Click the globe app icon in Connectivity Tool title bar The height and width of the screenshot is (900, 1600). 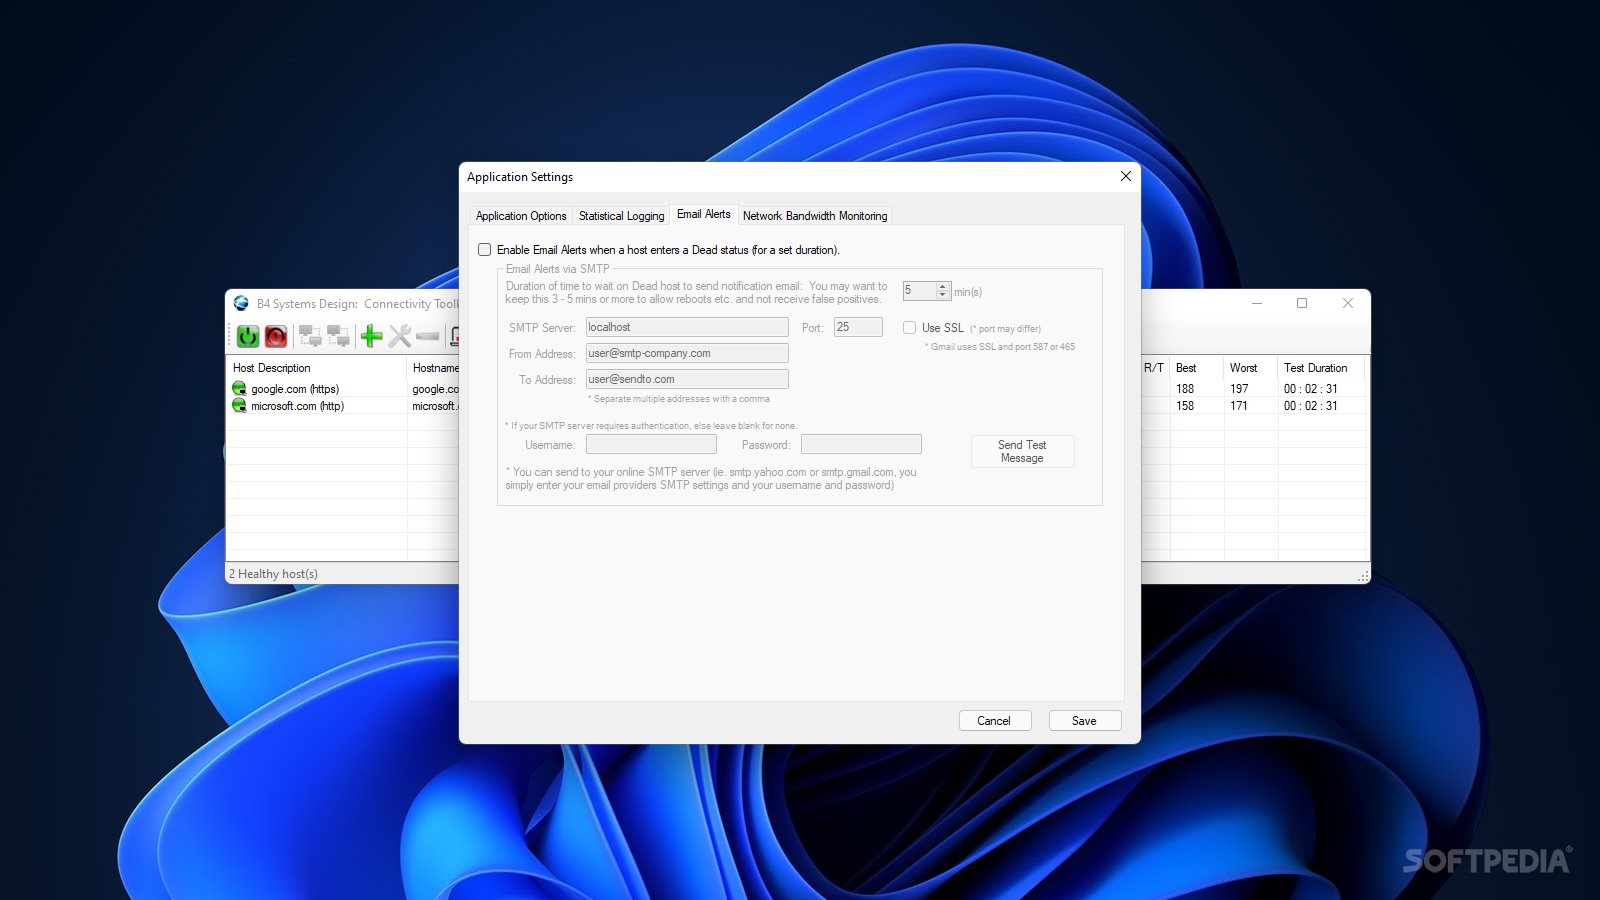tap(241, 303)
